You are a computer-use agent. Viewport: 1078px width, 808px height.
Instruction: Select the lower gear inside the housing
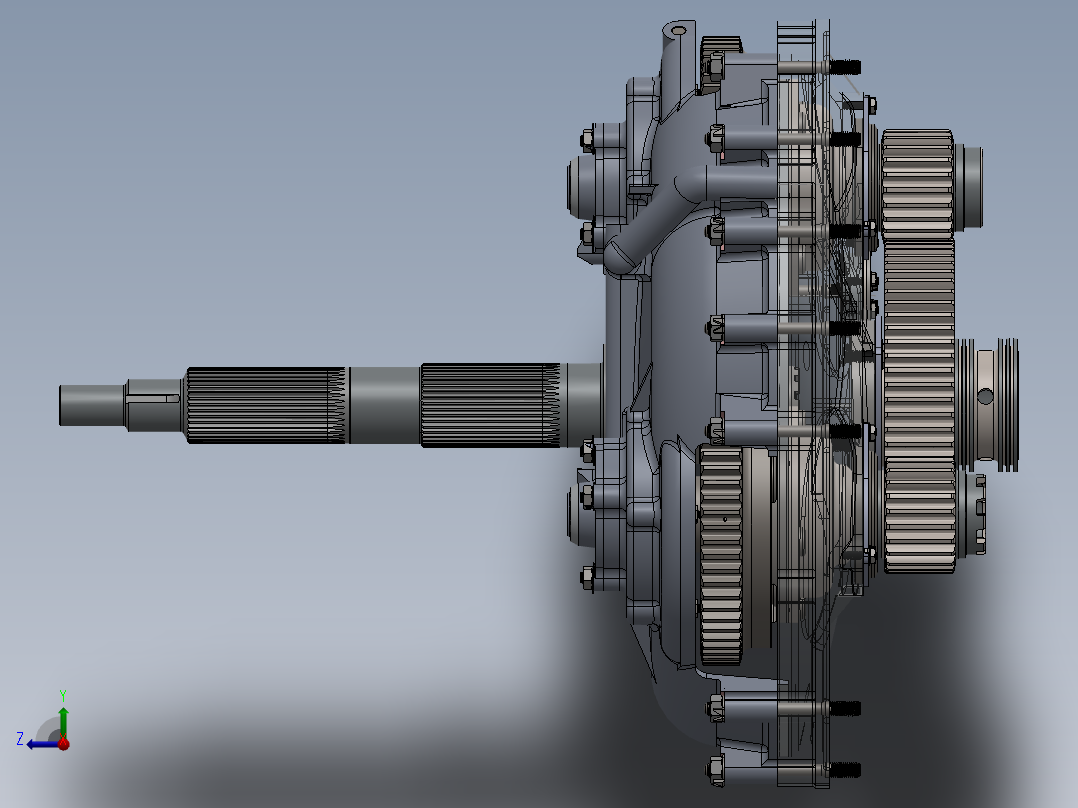(x=720, y=554)
